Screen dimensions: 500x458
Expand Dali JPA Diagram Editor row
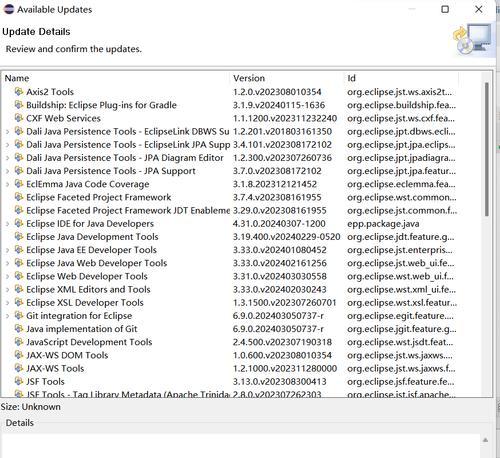pos(8,158)
